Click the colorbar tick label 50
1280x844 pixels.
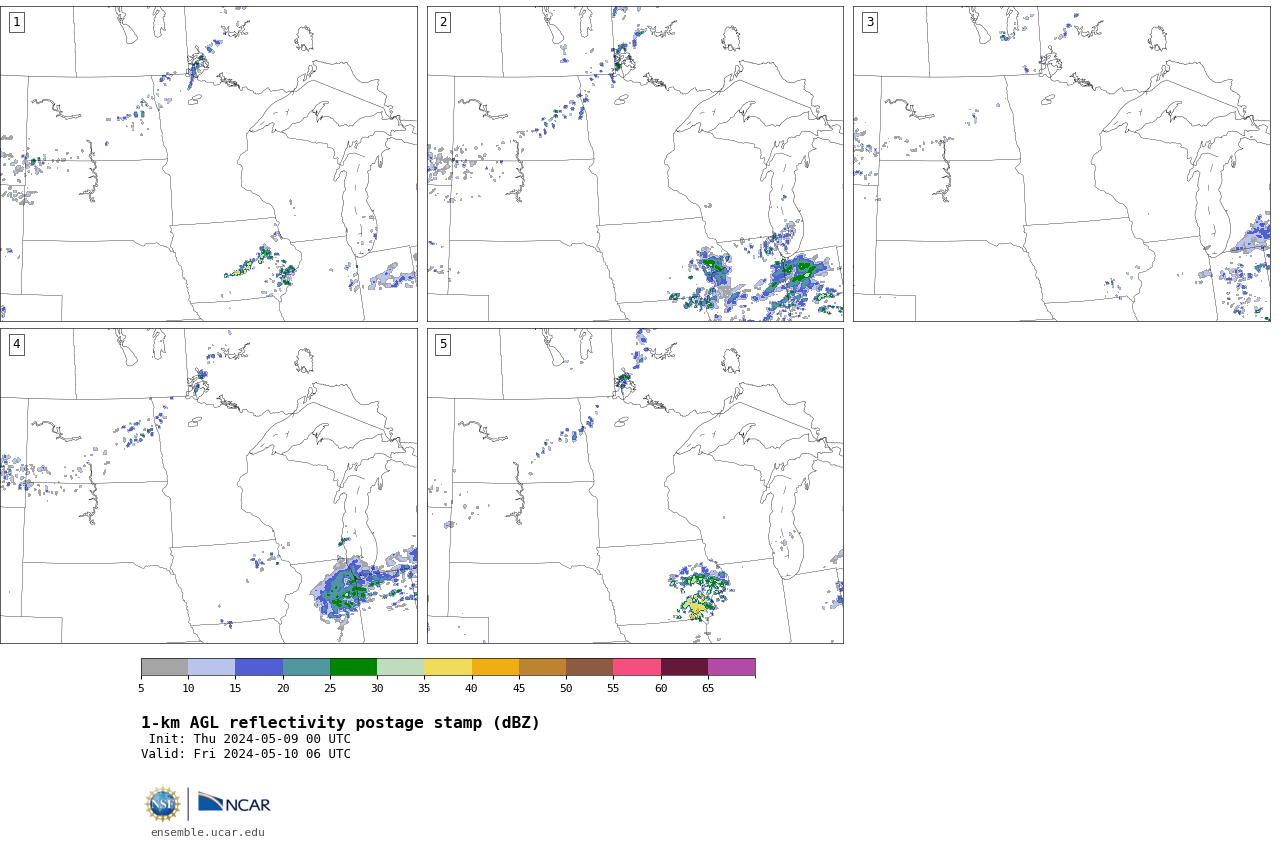coord(566,688)
